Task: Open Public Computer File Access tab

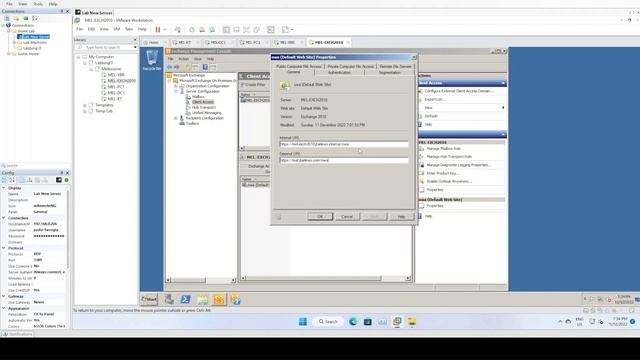Action: pyautogui.click(x=299, y=66)
